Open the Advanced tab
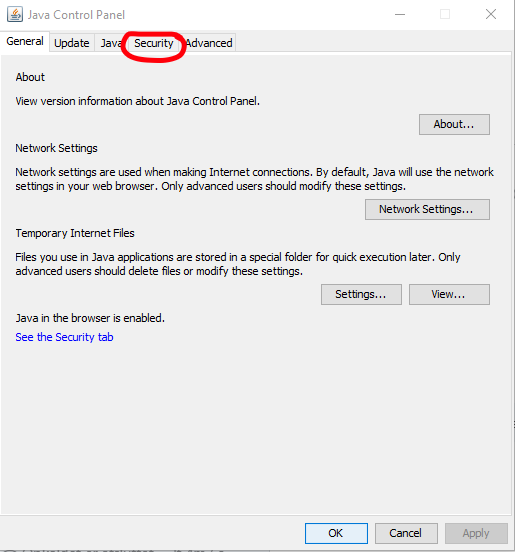This screenshot has height=552, width=515. pos(208,43)
